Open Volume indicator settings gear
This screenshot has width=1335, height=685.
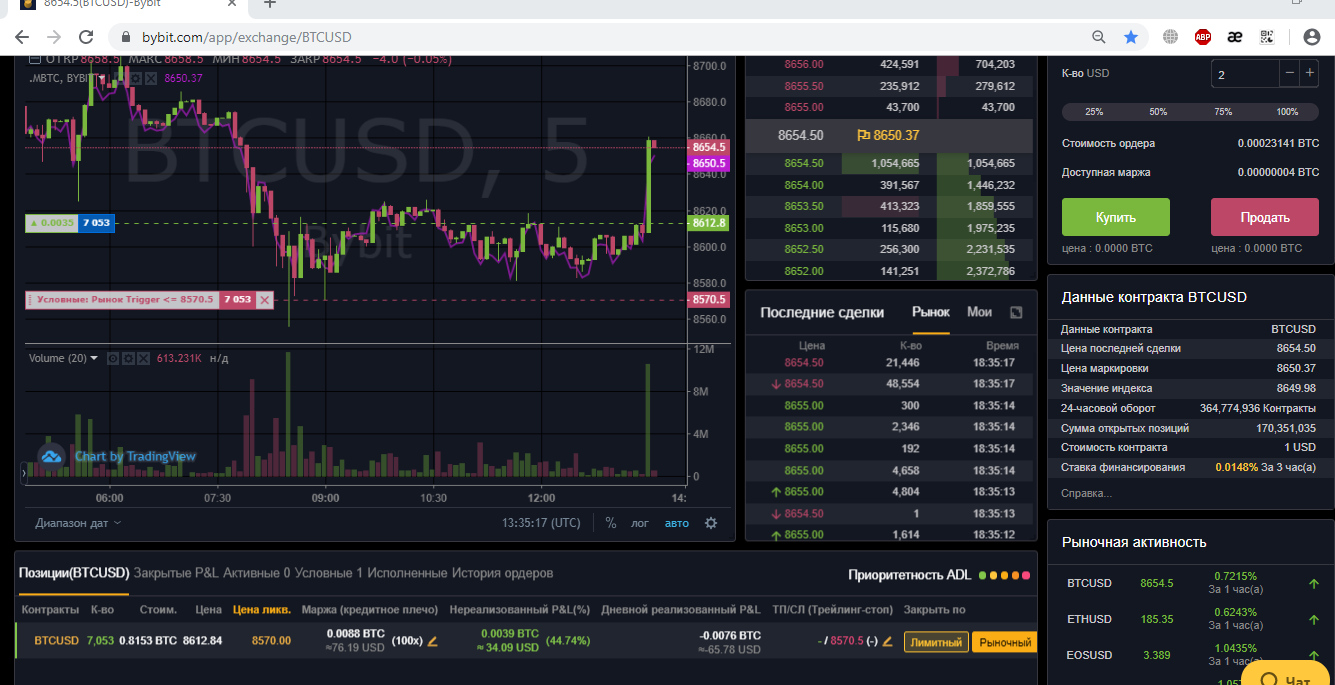[x=128, y=358]
